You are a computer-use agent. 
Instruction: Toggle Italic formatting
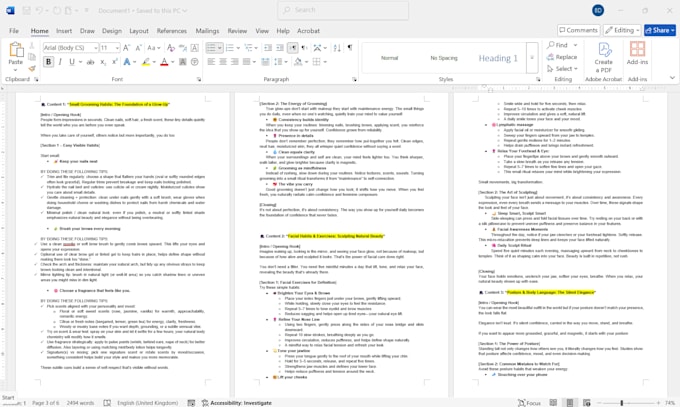point(60,62)
